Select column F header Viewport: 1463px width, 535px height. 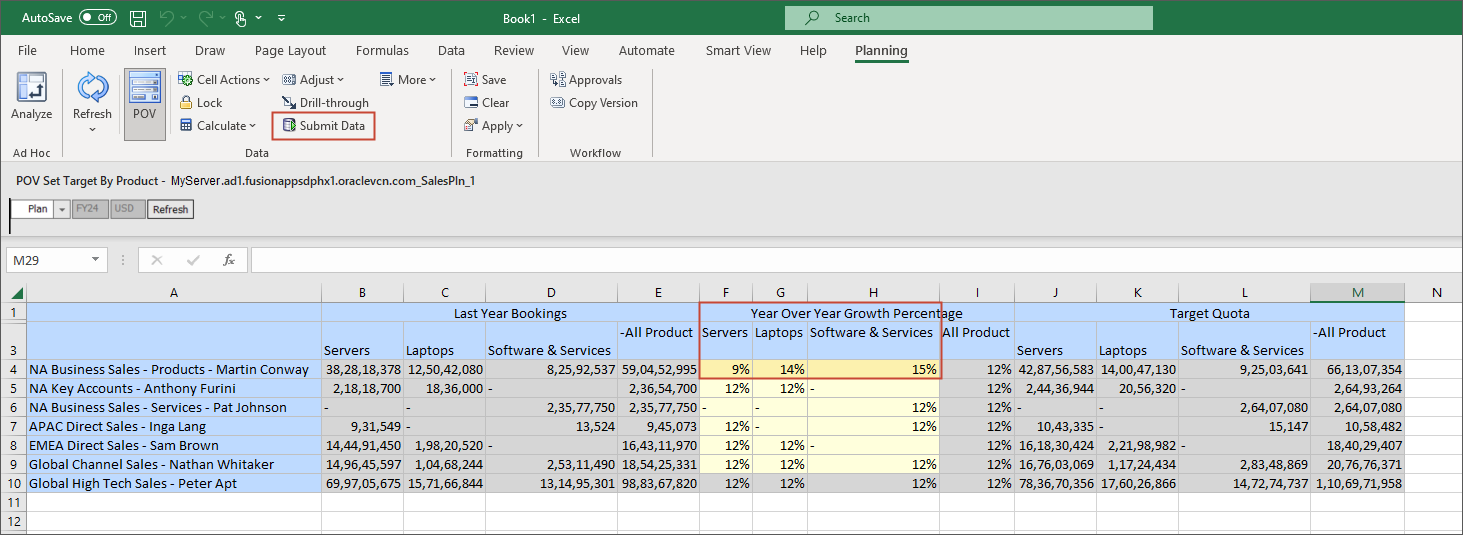click(726, 293)
